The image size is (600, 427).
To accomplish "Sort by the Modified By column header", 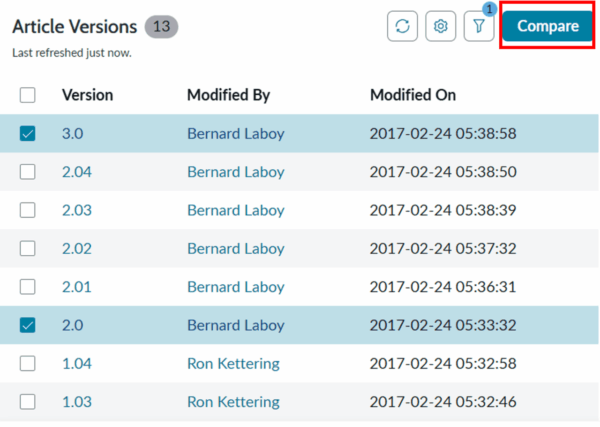I will pyautogui.click(x=228, y=95).
